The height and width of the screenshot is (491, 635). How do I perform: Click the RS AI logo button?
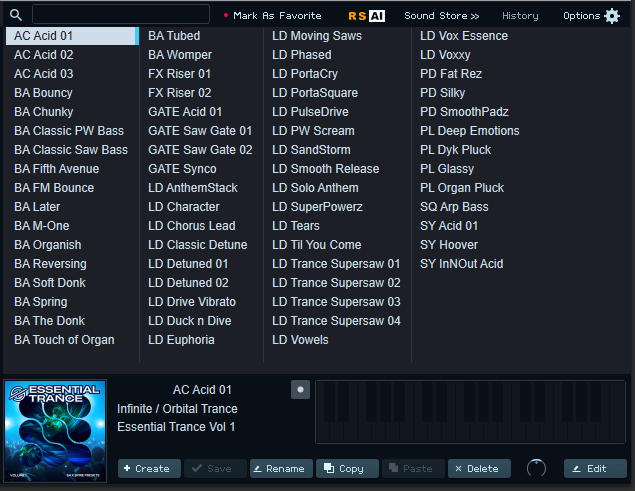(x=367, y=16)
